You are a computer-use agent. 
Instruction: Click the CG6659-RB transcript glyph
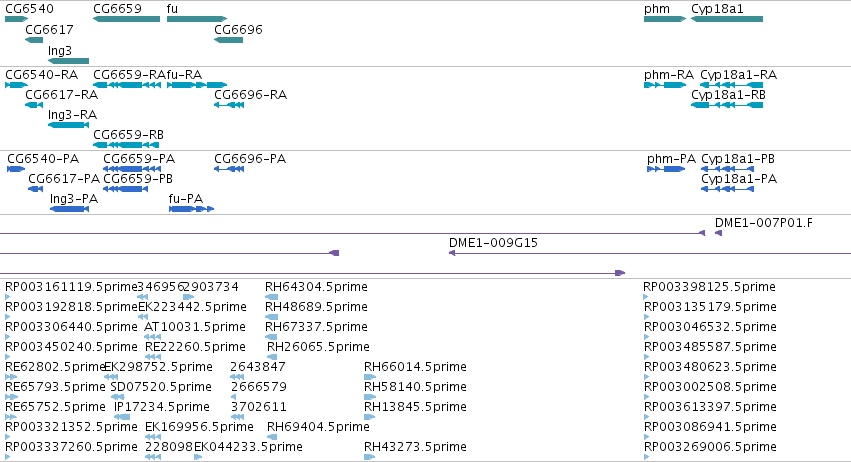tap(126, 145)
